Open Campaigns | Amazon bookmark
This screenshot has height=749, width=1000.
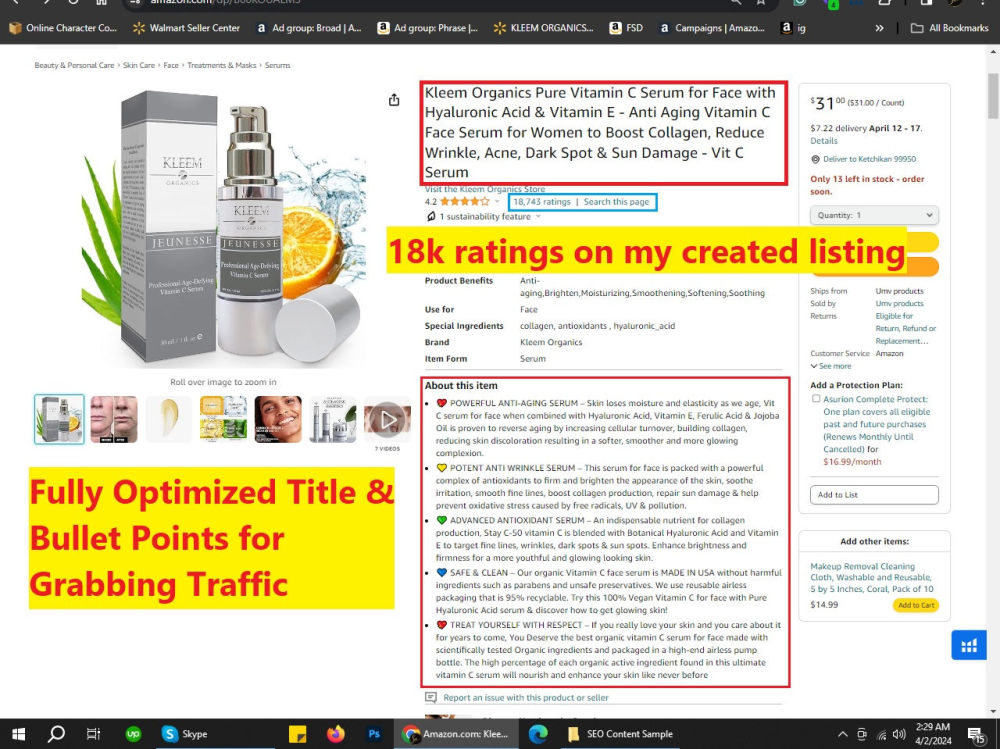pyautogui.click(x=712, y=28)
